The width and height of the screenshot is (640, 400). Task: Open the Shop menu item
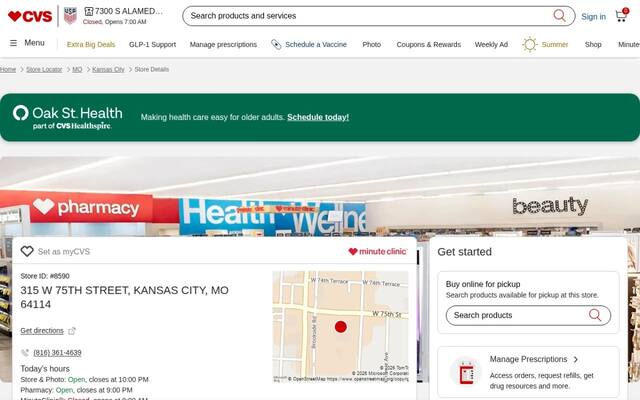[593, 44]
